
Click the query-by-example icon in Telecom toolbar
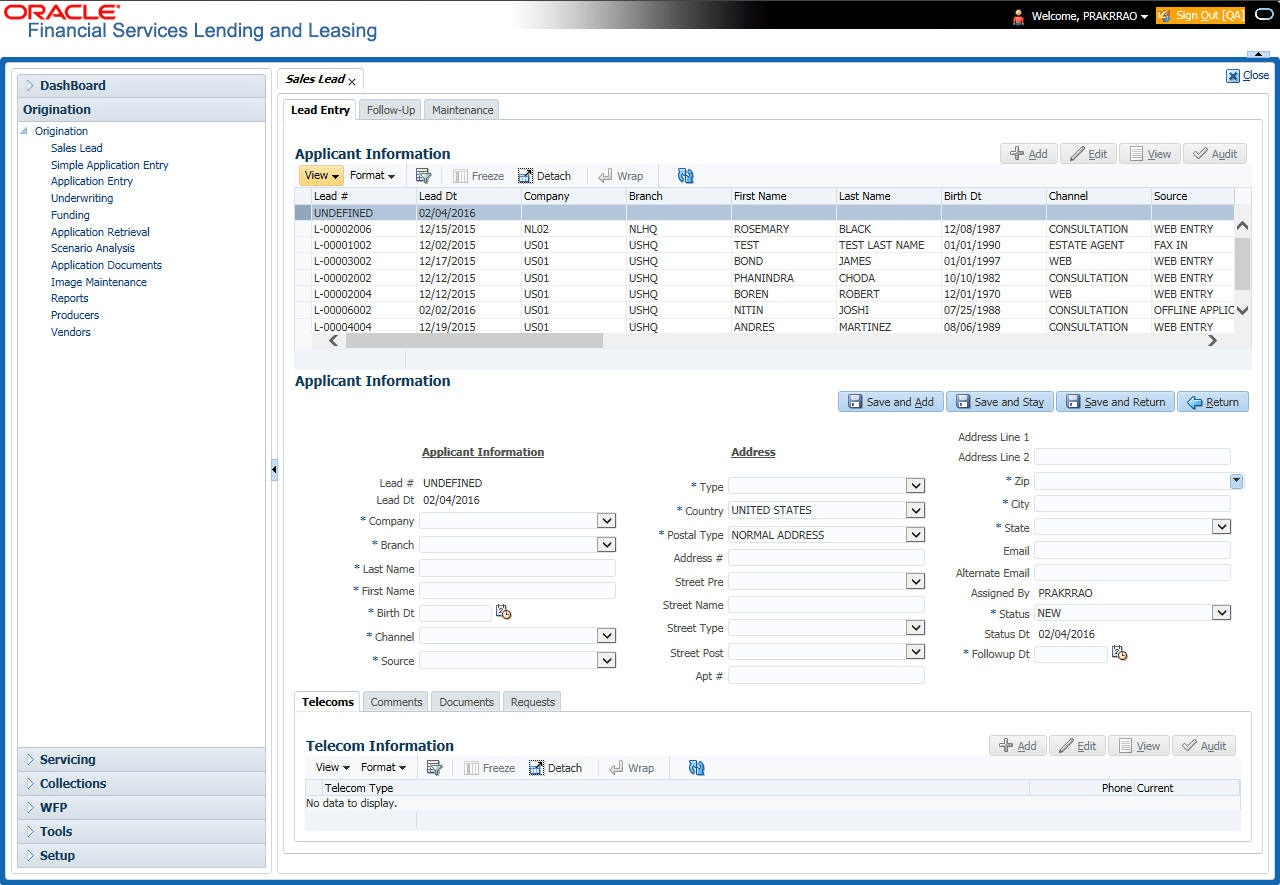coord(434,768)
